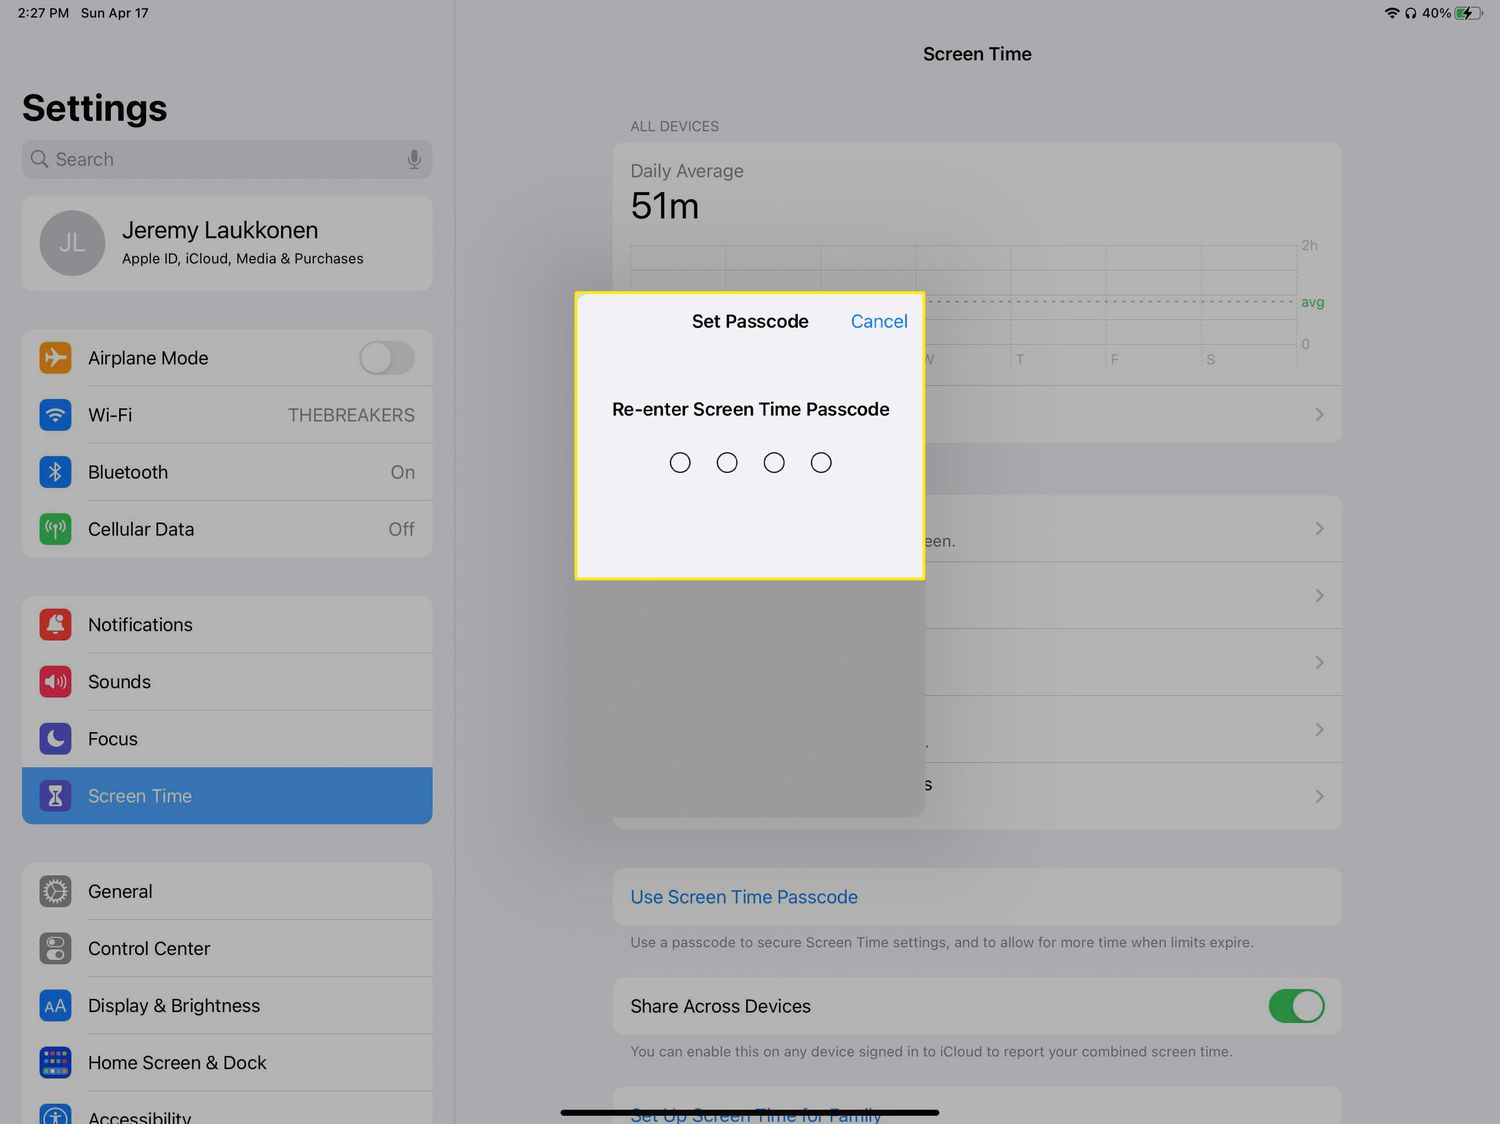The width and height of the screenshot is (1500, 1124).
Task: Tap the Cellular Data antenna icon
Action: point(56,529)
